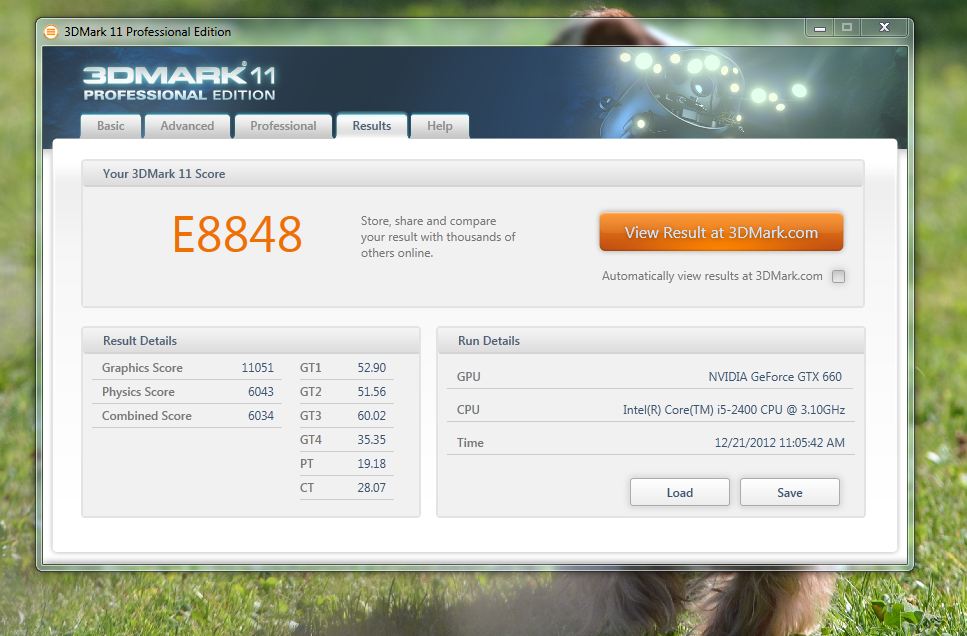Click the Graphics Score value 11051

point(258,368)
